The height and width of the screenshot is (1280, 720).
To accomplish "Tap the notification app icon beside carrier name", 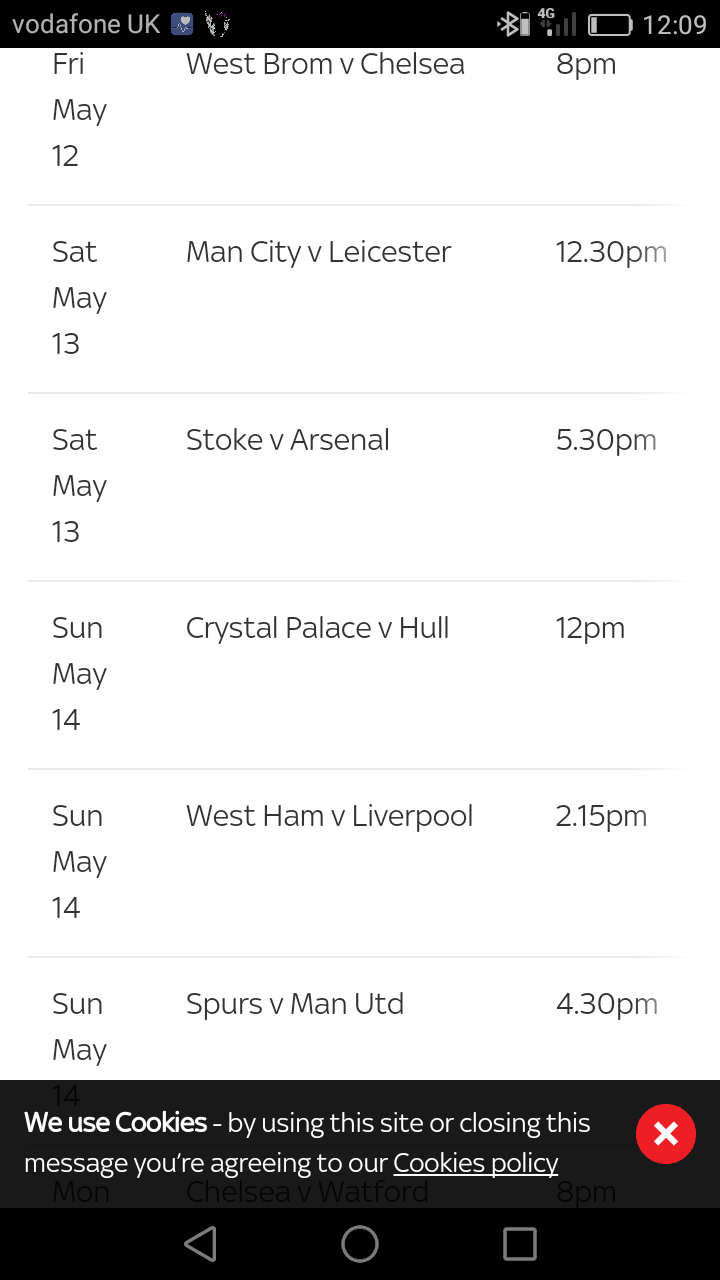I will (x=182, y=24).
